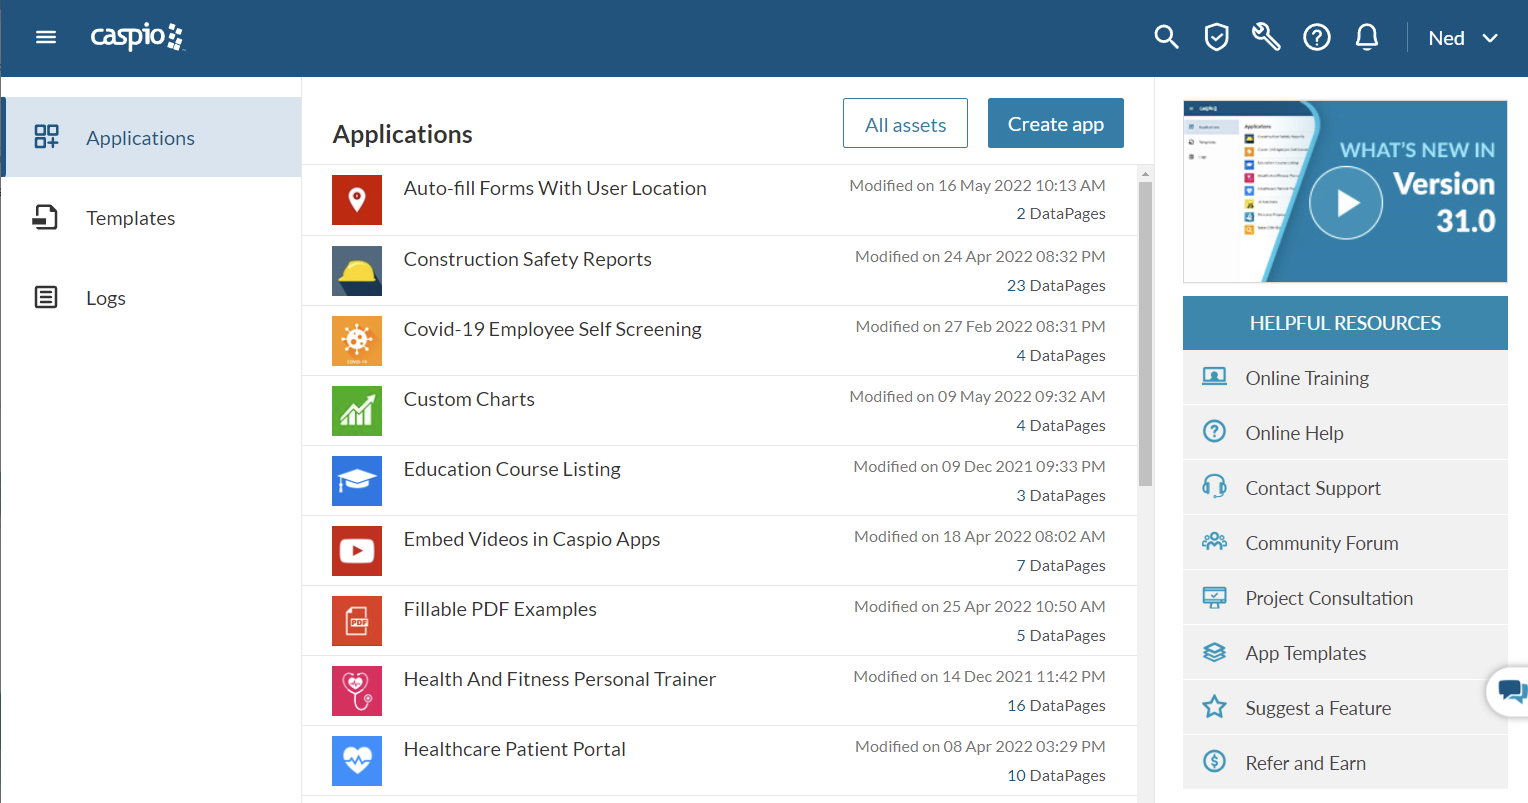This screenshot has width=1528, height=803.
Task: Go to Logs in the sidebar
Action: pos(105,298)
